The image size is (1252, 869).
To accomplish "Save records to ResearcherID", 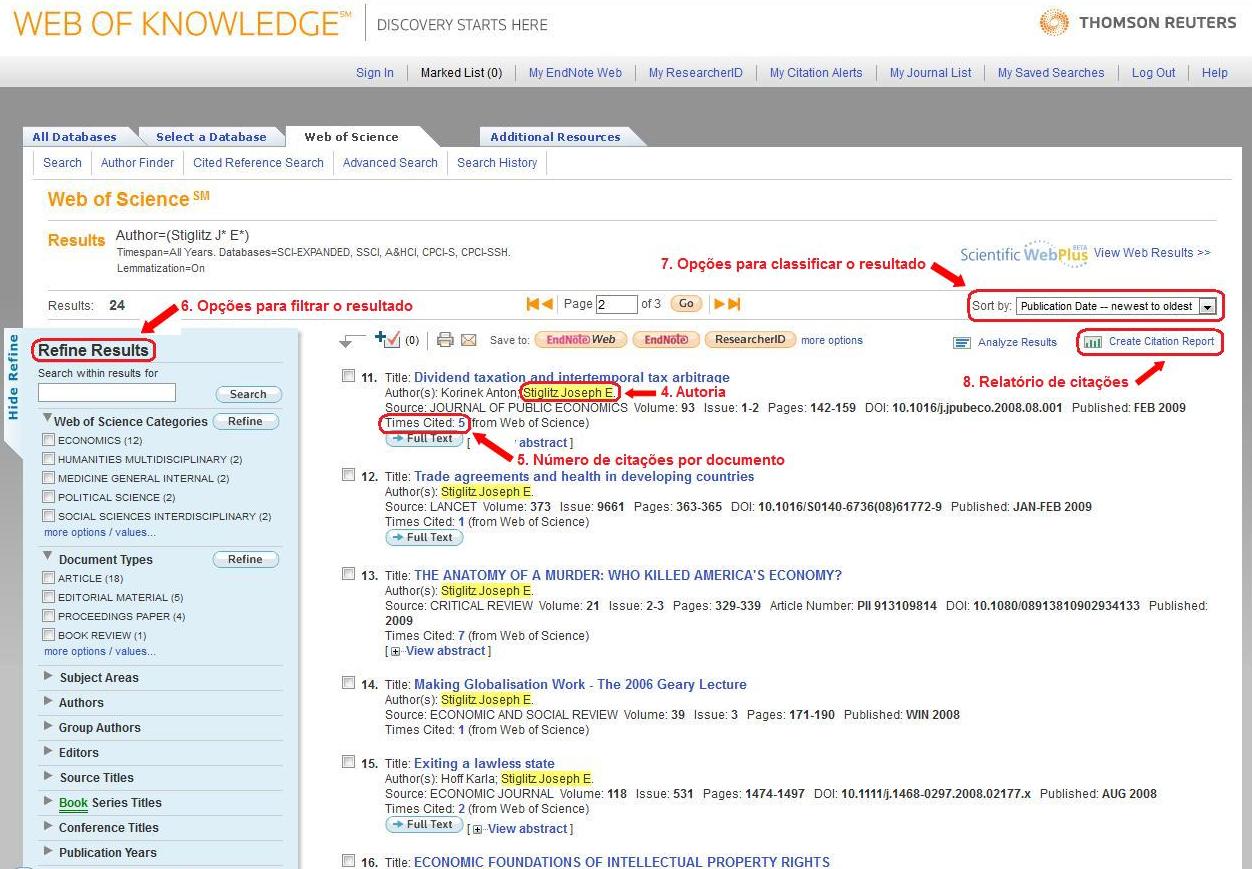I will coord(750,340).
